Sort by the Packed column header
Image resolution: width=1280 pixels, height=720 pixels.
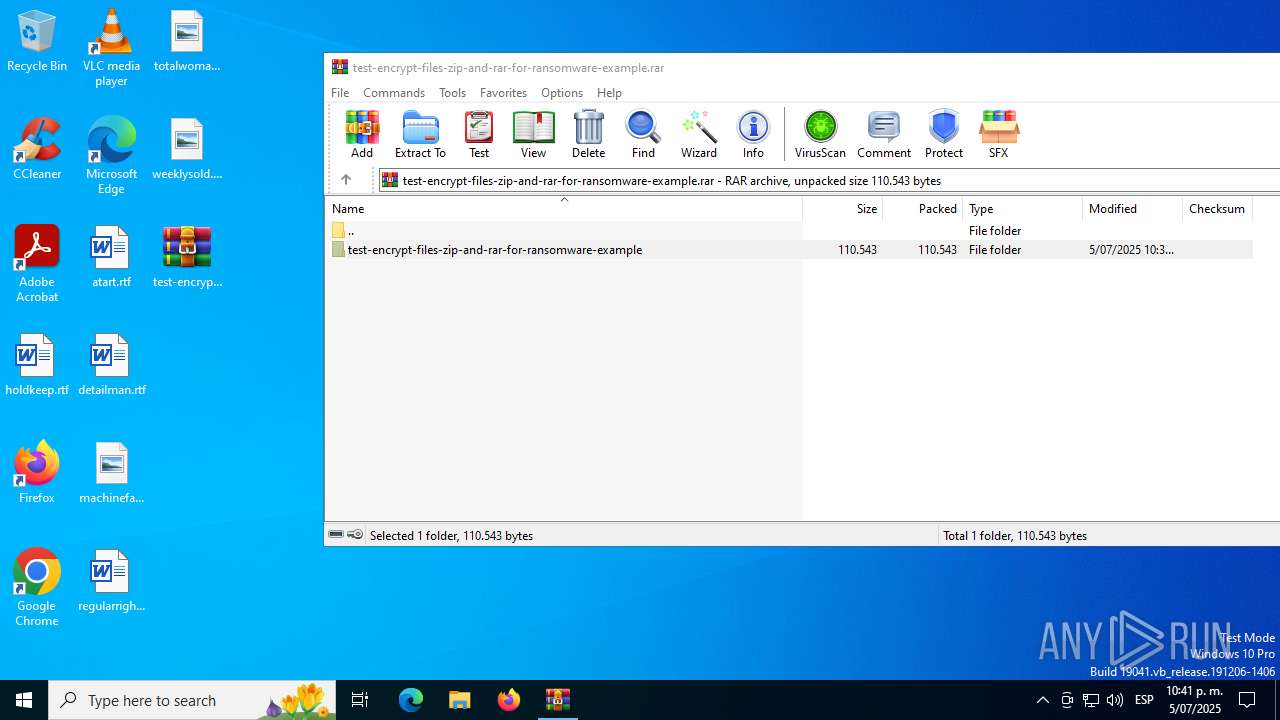click(x=923, y=208)
